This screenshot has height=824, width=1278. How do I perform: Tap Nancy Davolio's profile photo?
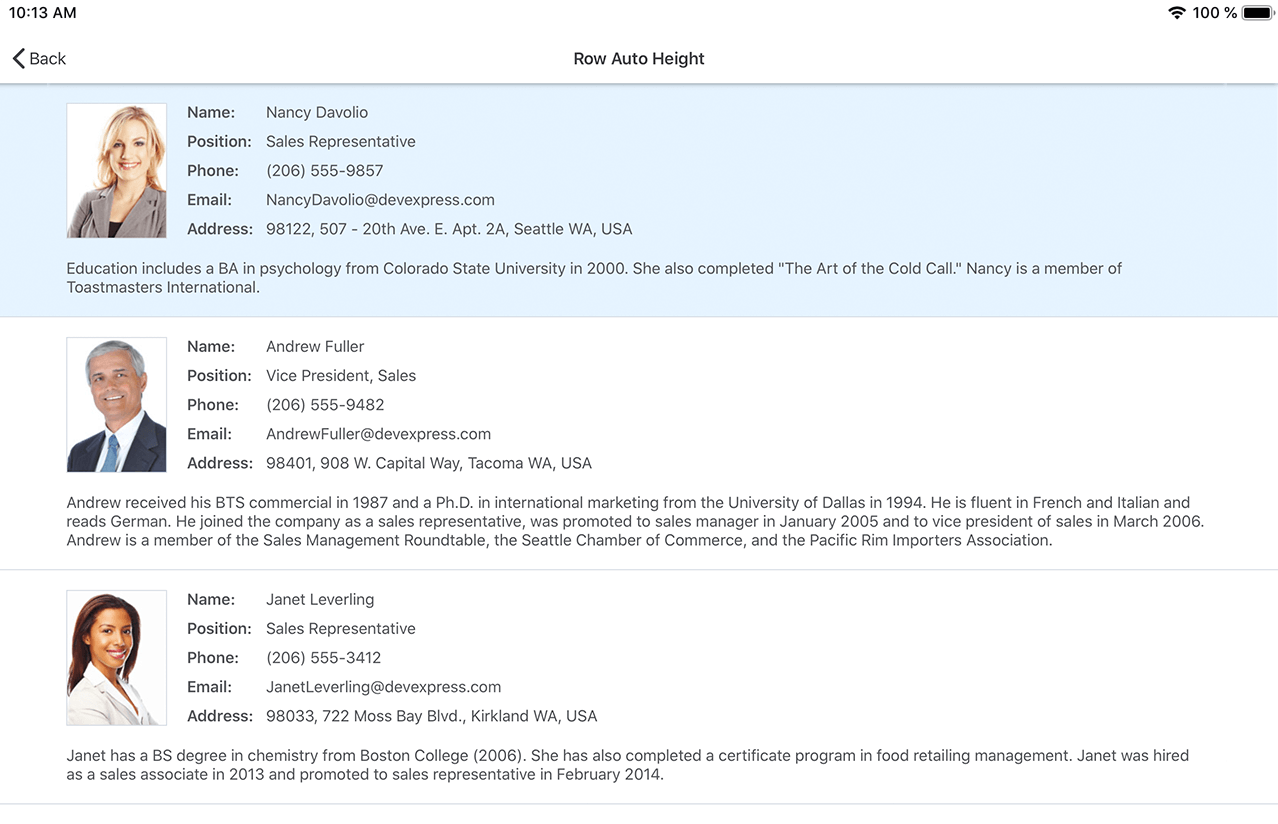coord(116,170)
